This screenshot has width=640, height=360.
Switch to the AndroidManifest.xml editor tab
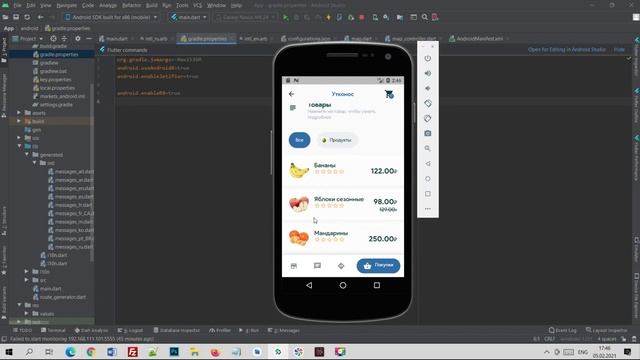pos(479,39)
